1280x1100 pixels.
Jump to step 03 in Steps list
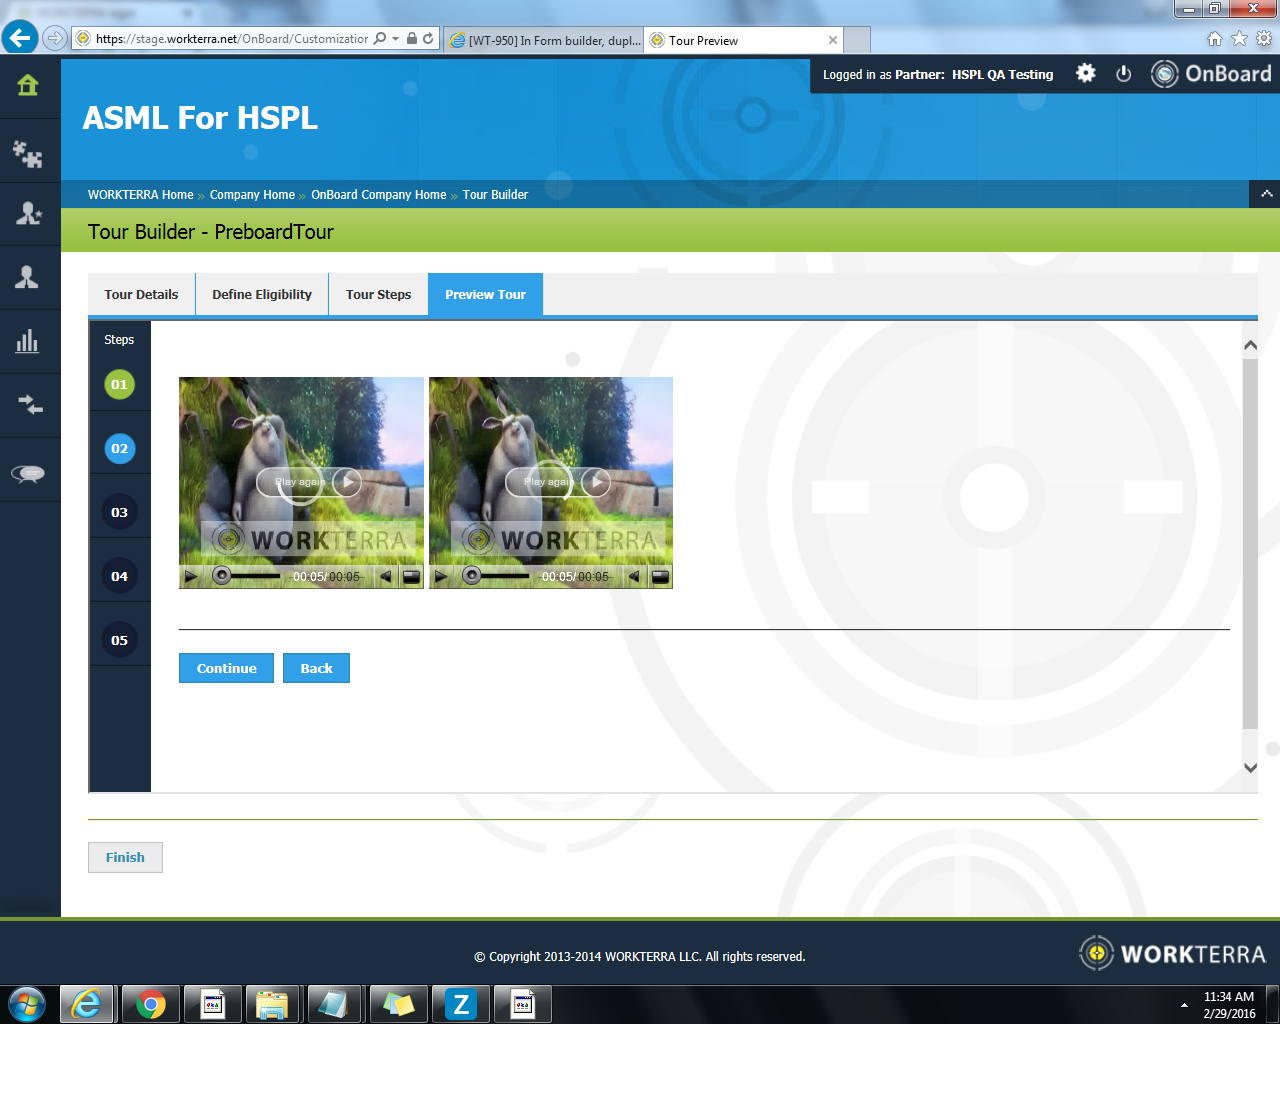119,513
